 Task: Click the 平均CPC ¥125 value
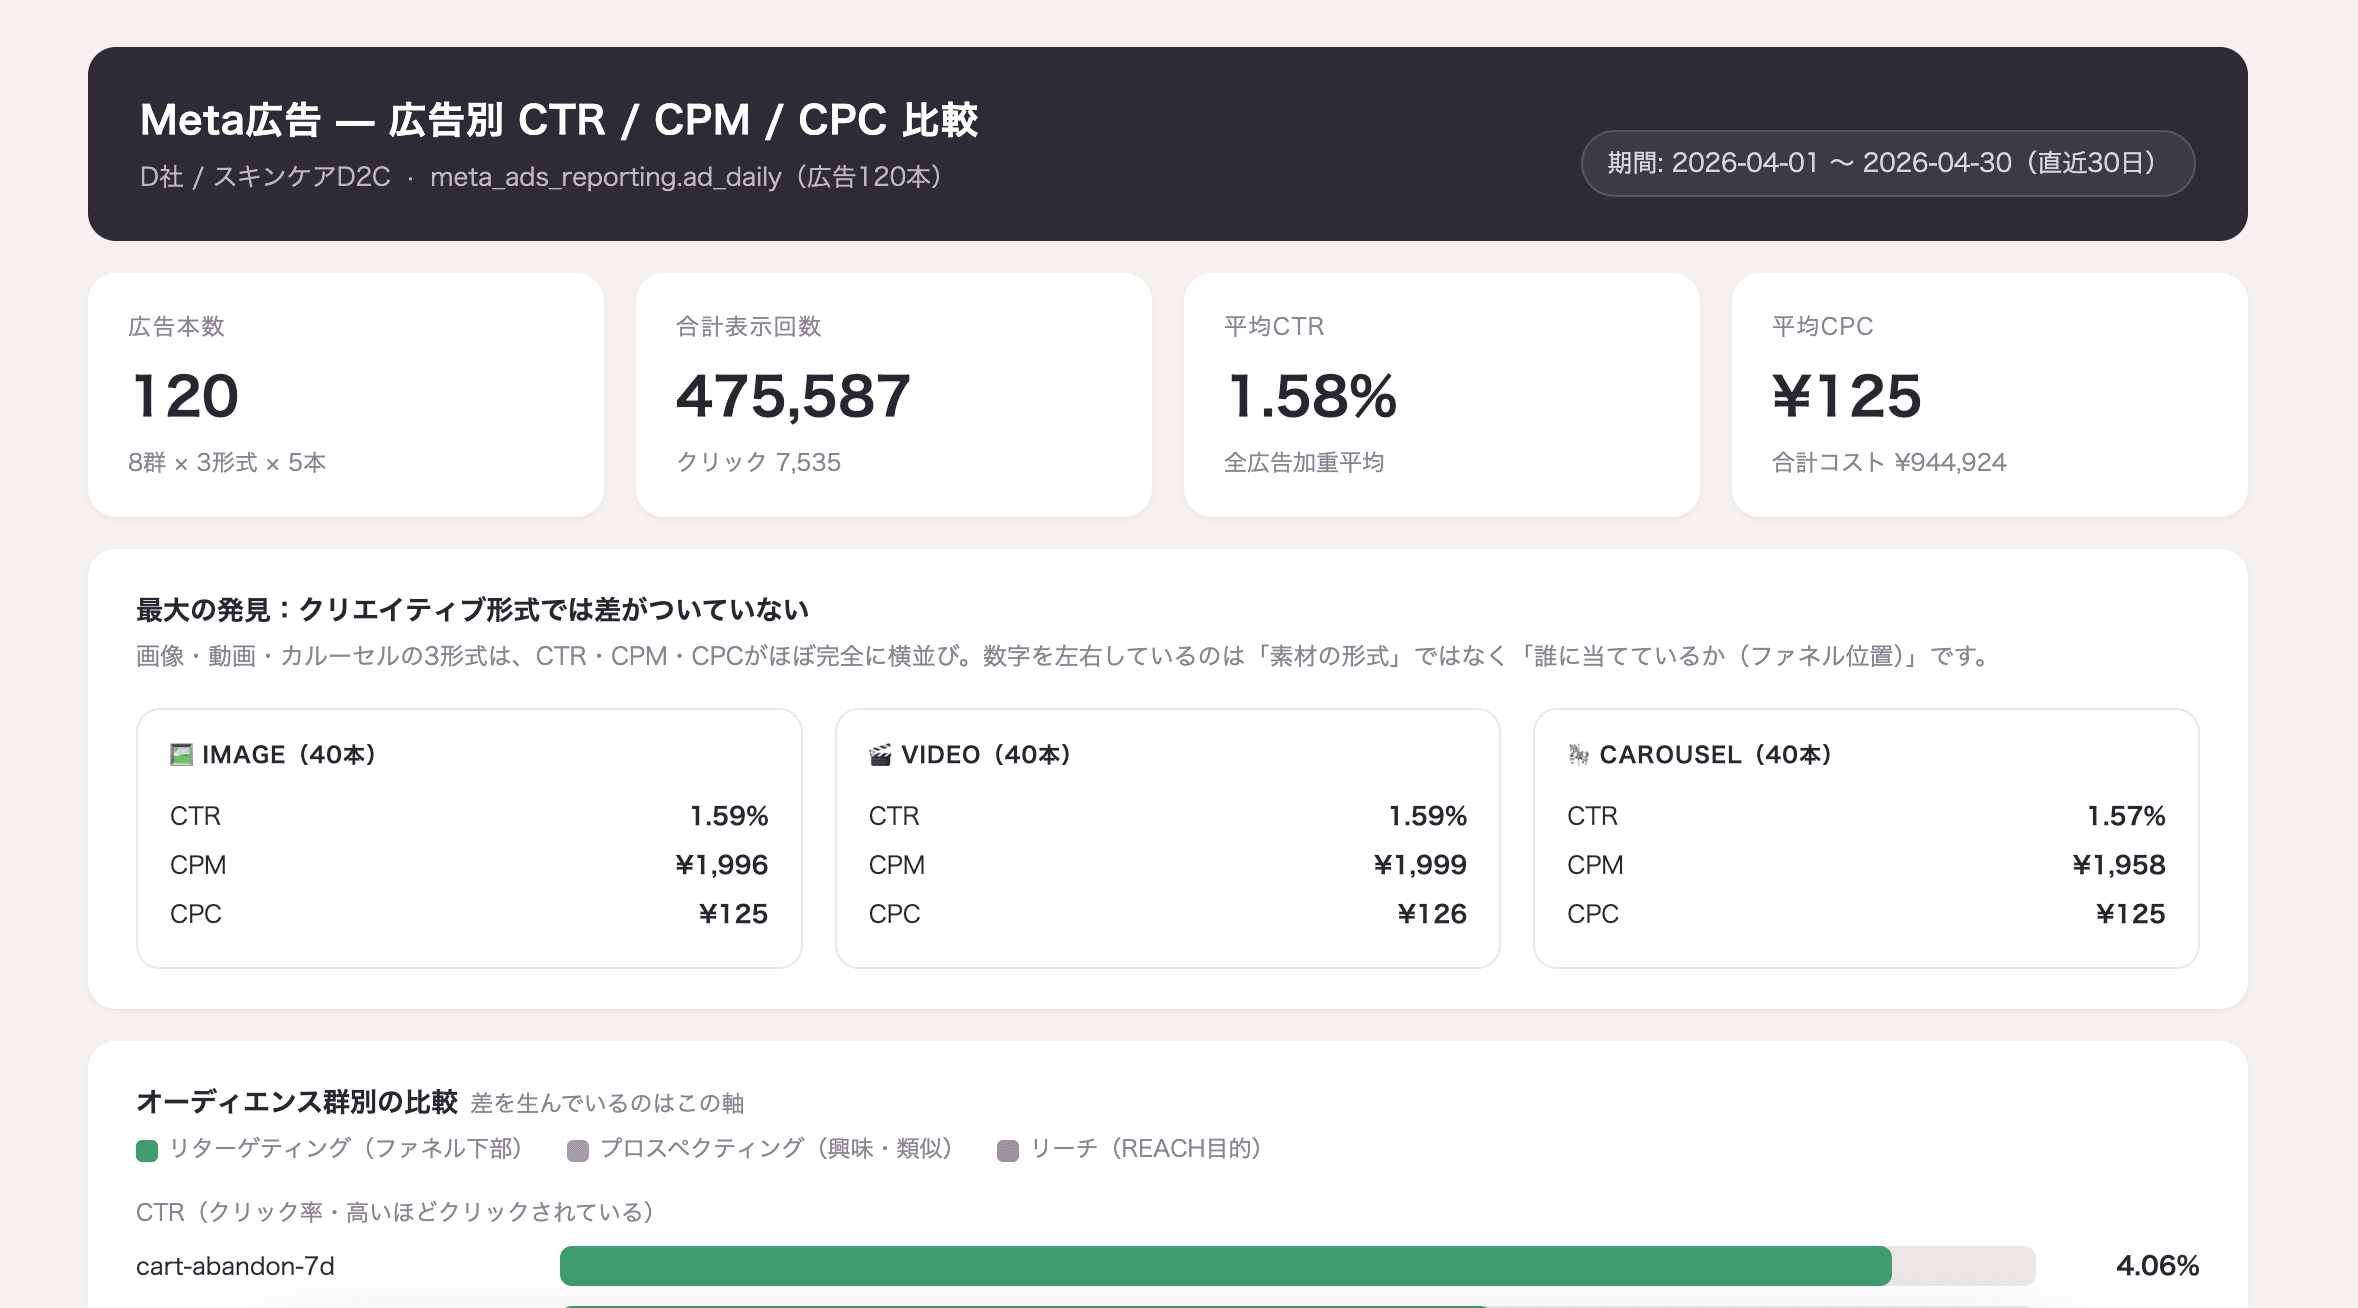1847,396
